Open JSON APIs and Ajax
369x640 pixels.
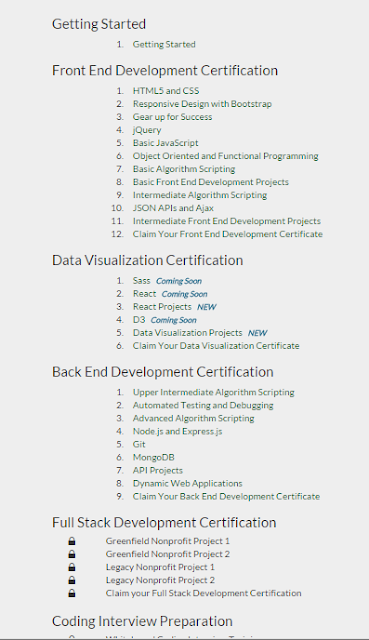pyautogui.click(x=173, y=208)
